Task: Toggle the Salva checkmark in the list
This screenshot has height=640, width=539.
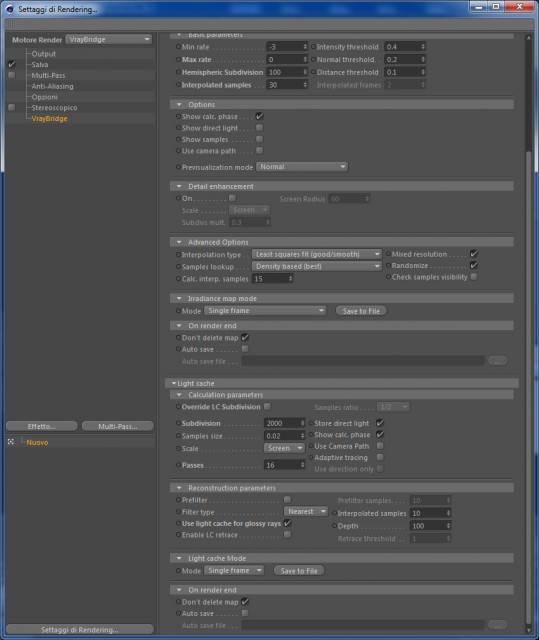Action: point(11,64)
